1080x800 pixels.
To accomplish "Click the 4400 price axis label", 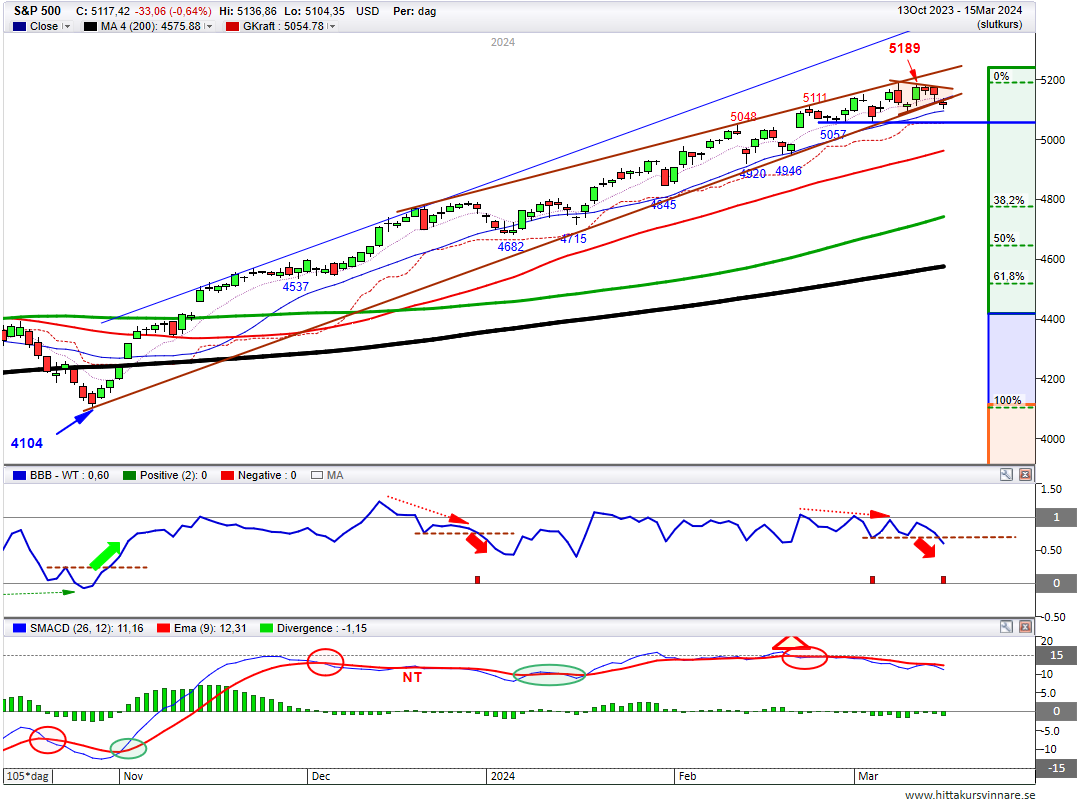I will [x=1052, y=319].
